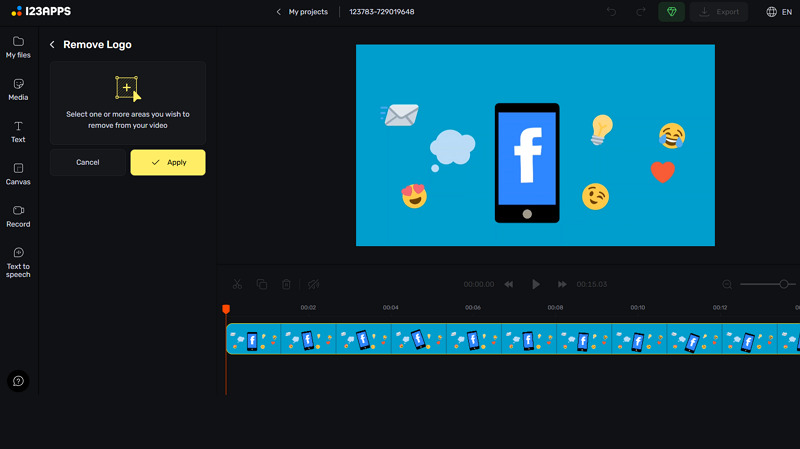Zoom out the timeline with magnifier
This screenshot has height=449, width=800.
coord(727,284)
